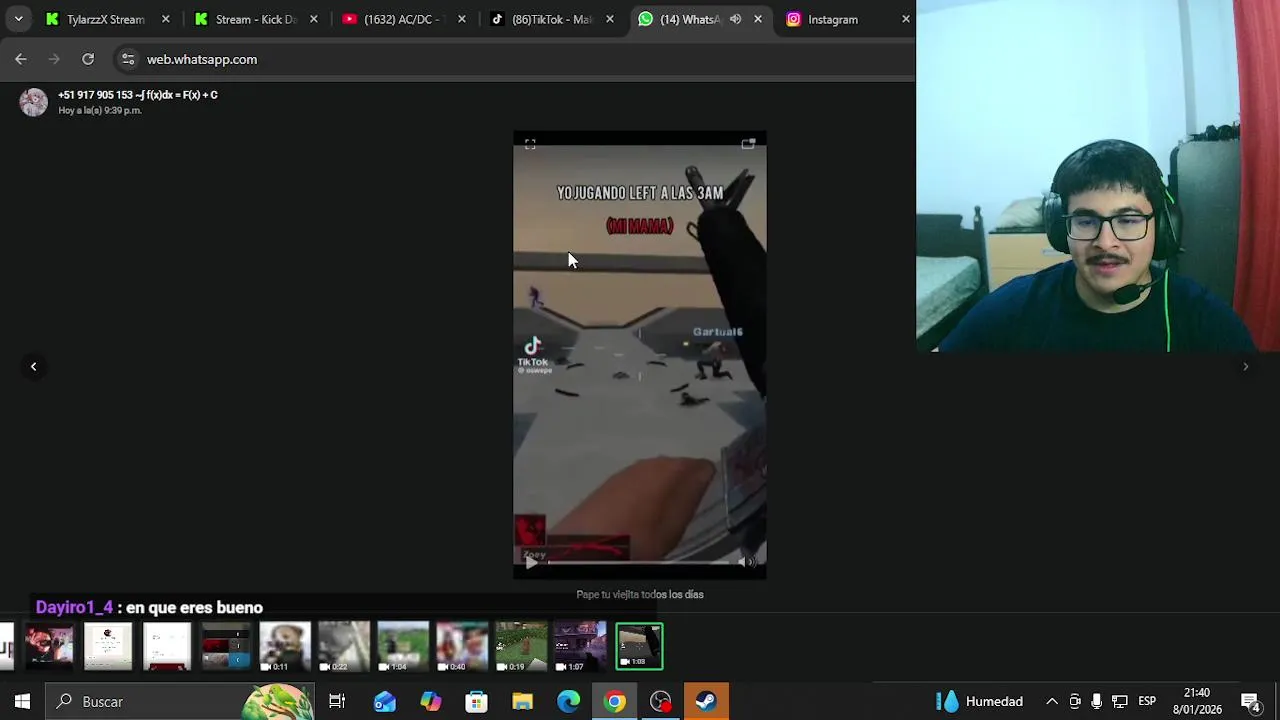
Task: Open File Explorer from the taskbar
Action: (x=522, y=702)
